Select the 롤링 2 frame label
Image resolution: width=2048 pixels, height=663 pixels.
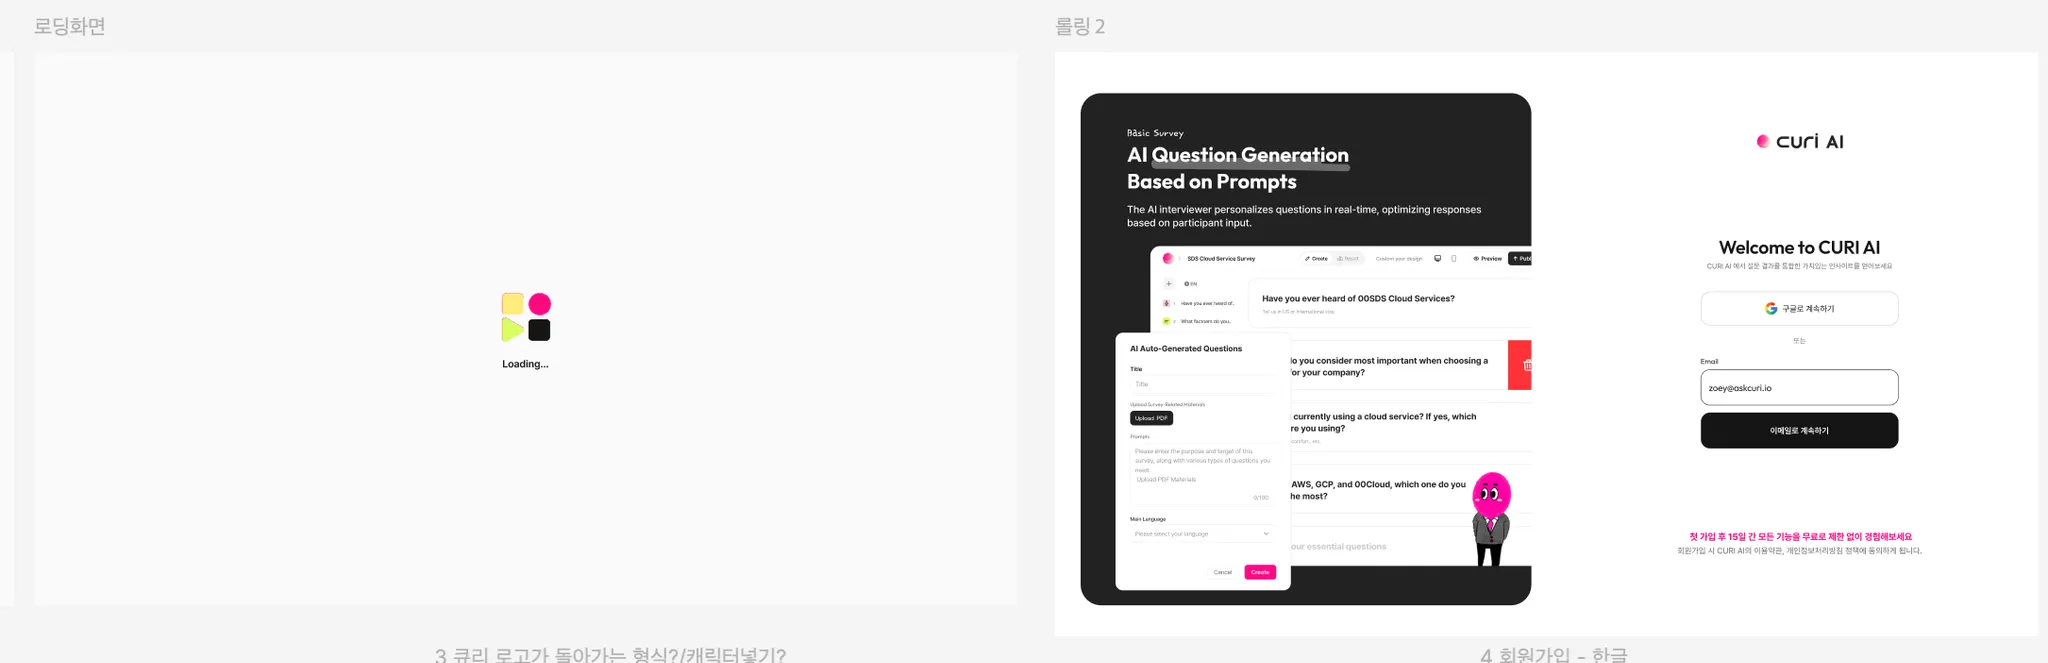[x=1080, y=26]
